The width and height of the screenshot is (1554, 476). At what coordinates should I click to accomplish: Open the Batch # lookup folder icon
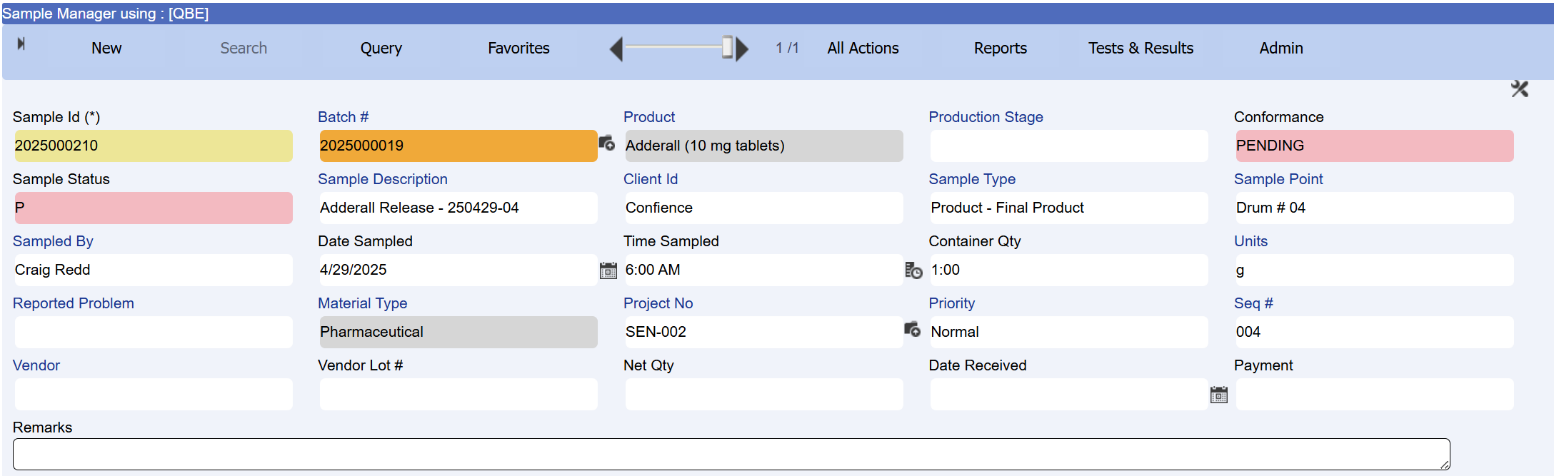606,145
